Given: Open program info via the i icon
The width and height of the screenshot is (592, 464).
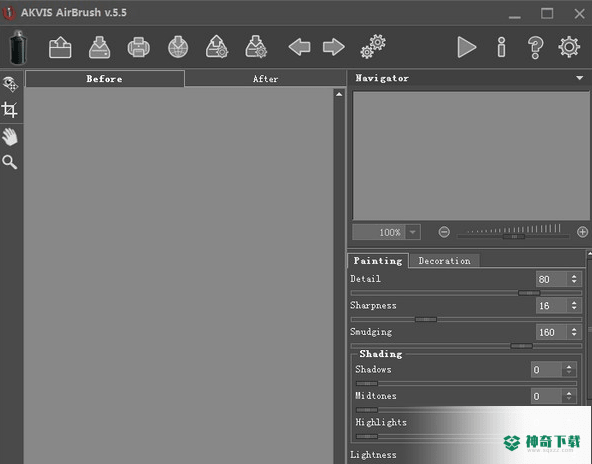Looking at the screenshot, I should click(501, 47).
